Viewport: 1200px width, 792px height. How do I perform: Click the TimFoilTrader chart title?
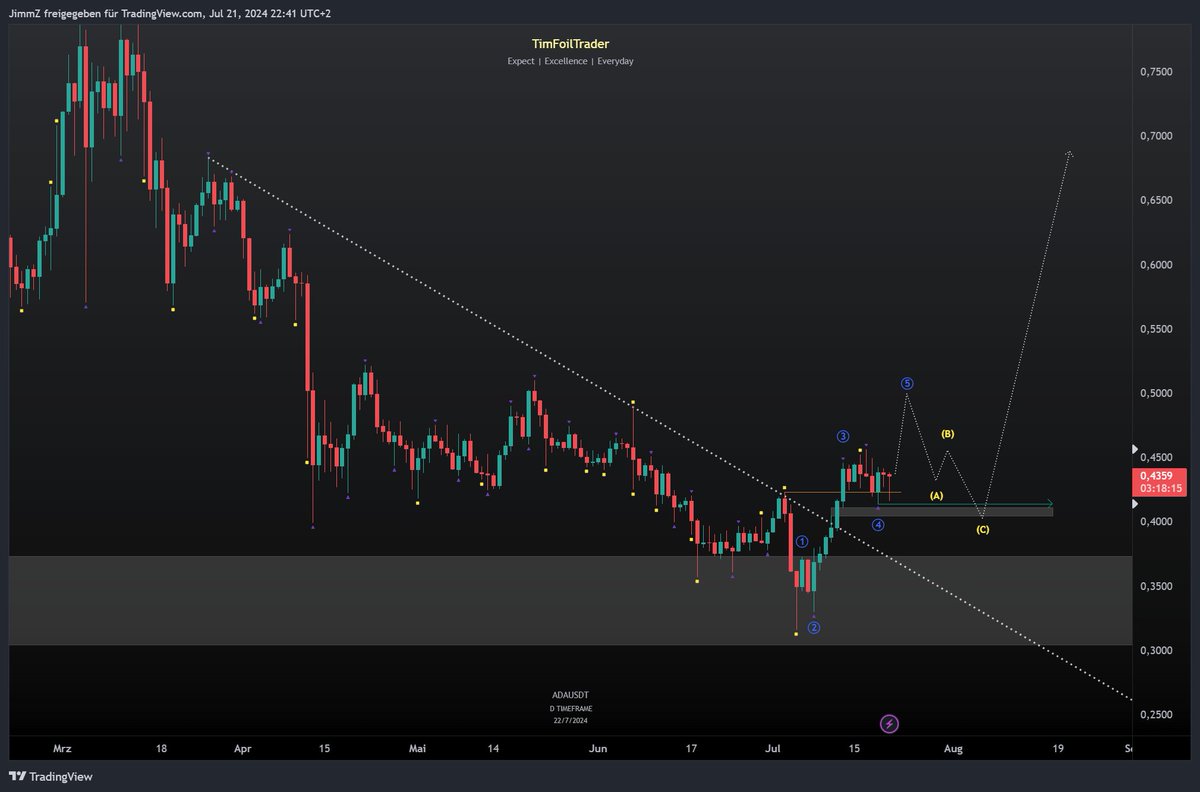[570, 44]
